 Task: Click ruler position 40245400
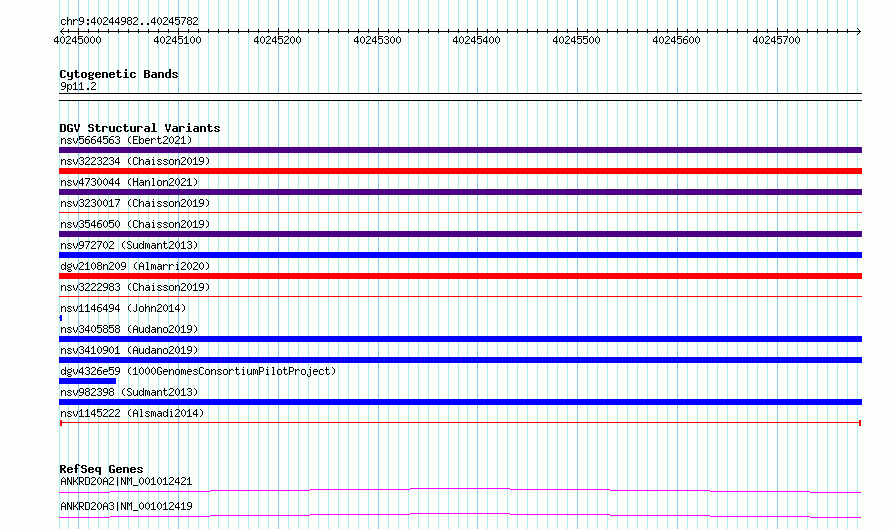pyautogui.click(x=476, y=40)
